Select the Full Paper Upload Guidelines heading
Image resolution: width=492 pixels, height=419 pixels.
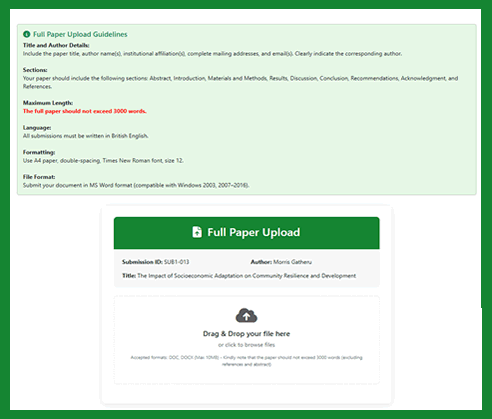[80, 34]
